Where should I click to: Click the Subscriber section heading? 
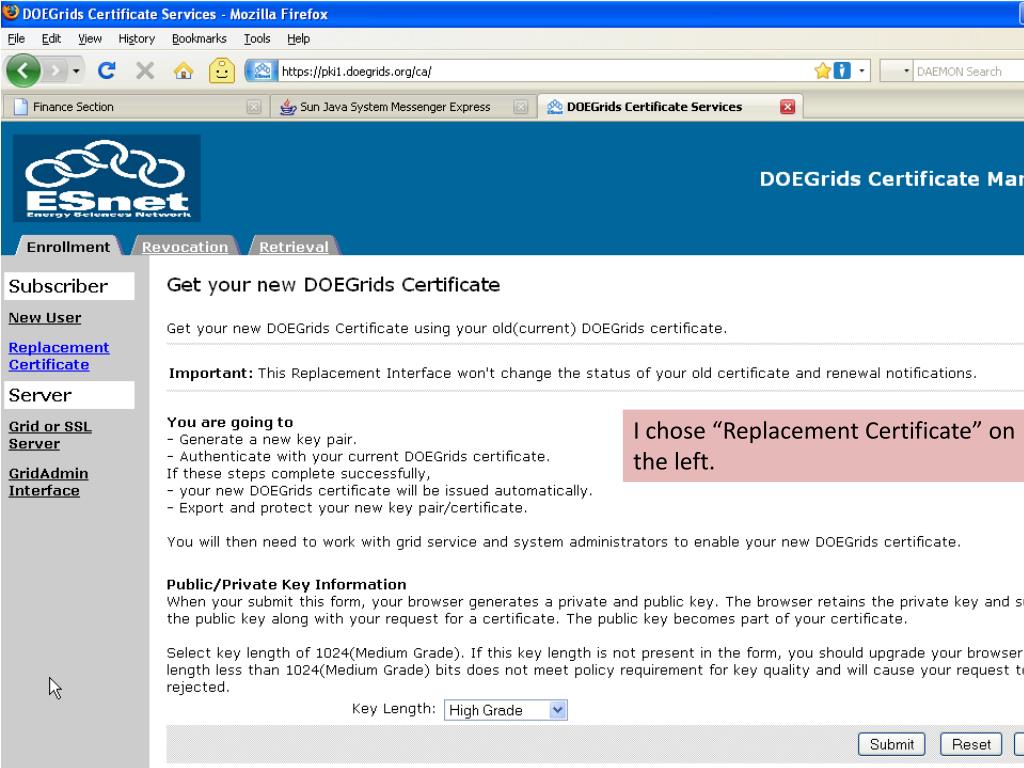(x=69, y=286)
